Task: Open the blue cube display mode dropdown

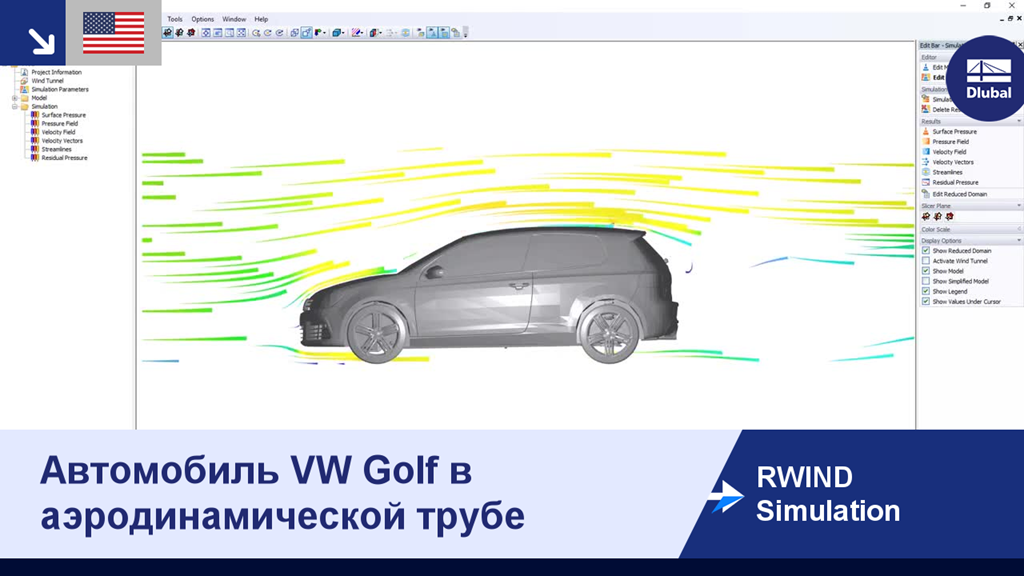Action: 342,33
